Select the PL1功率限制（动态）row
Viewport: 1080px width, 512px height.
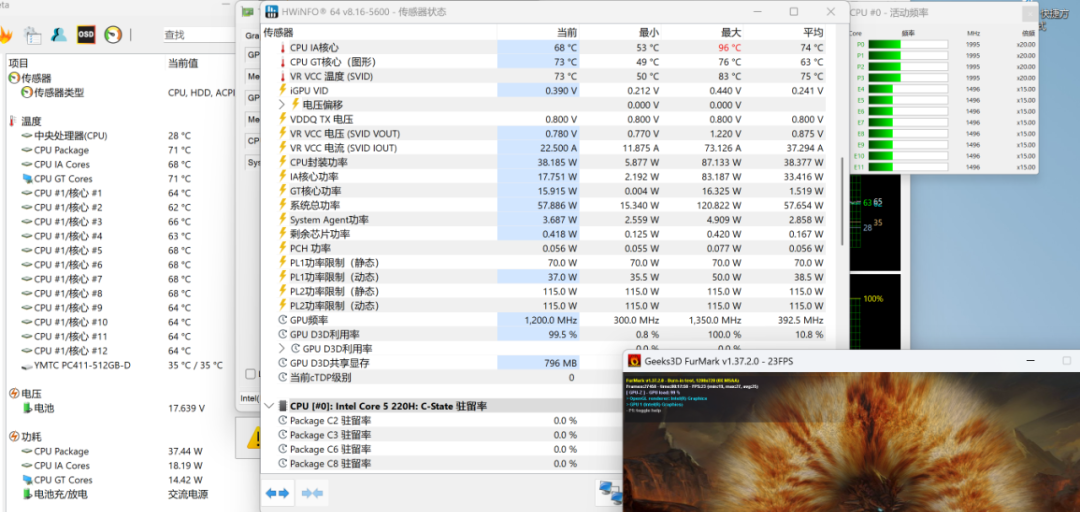coord(544,277)
